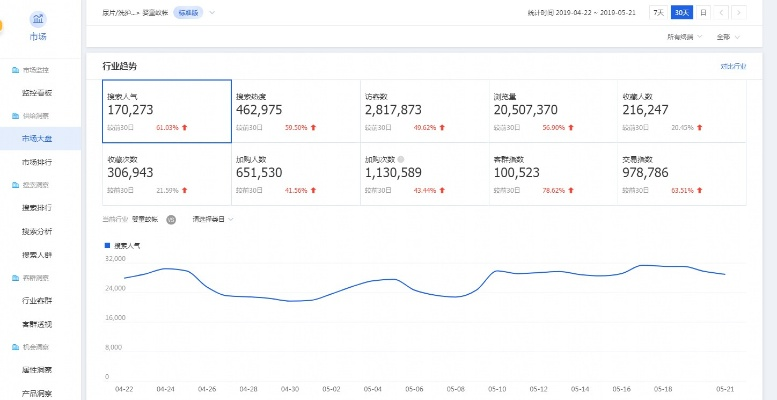Click the grey info icon beside 加购次数
The width and height of the screenshot is (777, 400).
[401, 159]
